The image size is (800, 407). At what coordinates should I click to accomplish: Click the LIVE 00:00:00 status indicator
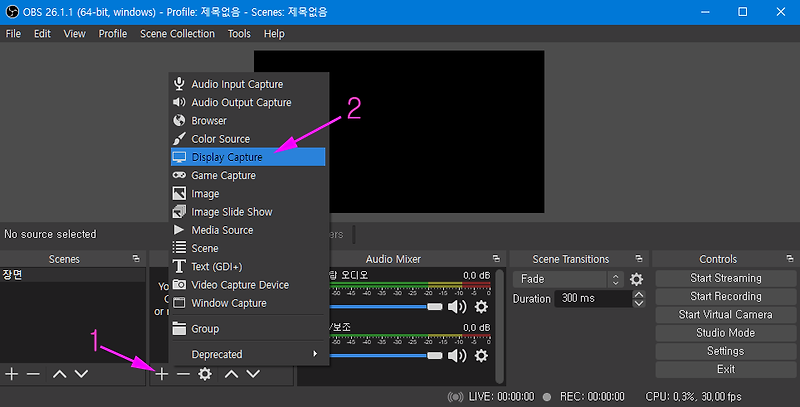click(491, 397)
